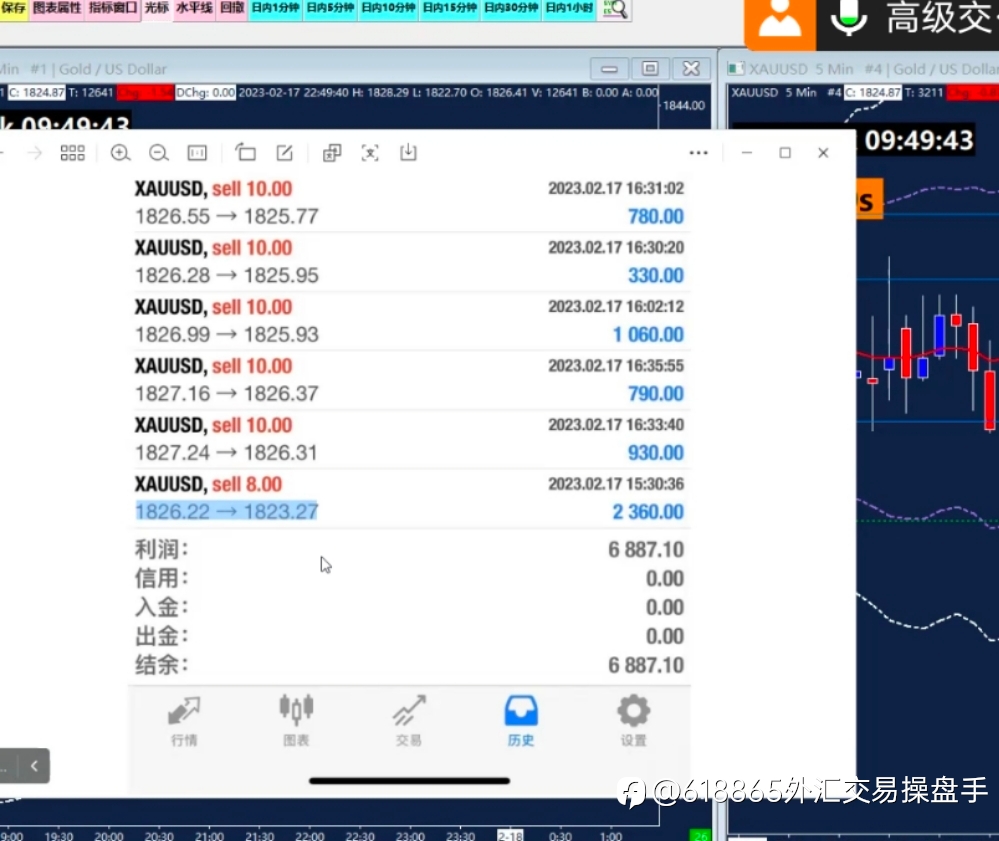The width and height of the screenshot is (999, 841).
Task: Select the highlighted 1826.22 → 1823.27 price
Action: pos(226,512)
